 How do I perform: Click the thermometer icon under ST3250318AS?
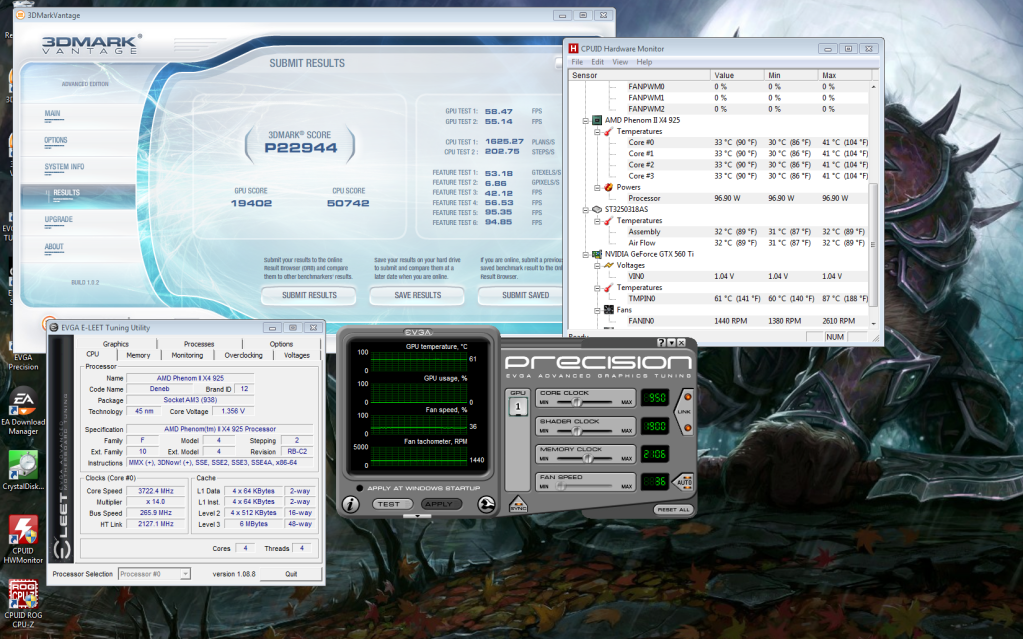608,221
